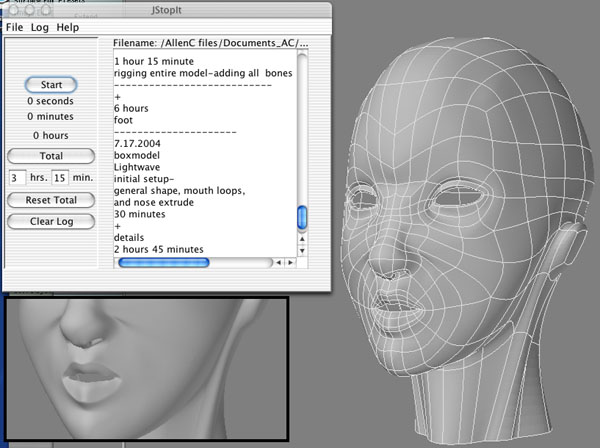Click the Filename path label in log

tap(211, 45)
